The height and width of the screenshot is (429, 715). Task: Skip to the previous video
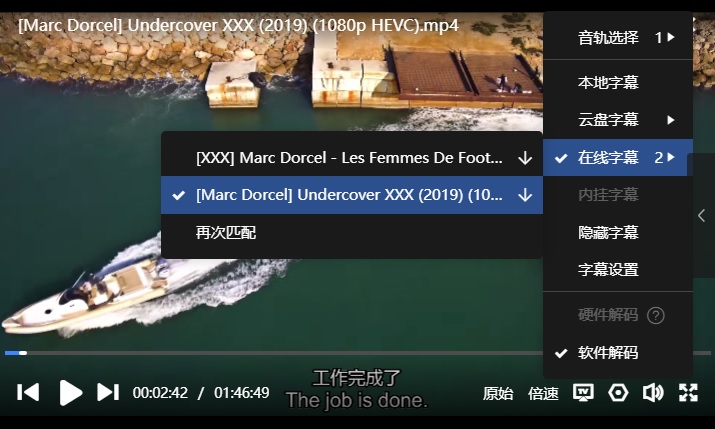click(x=28, y=393)
